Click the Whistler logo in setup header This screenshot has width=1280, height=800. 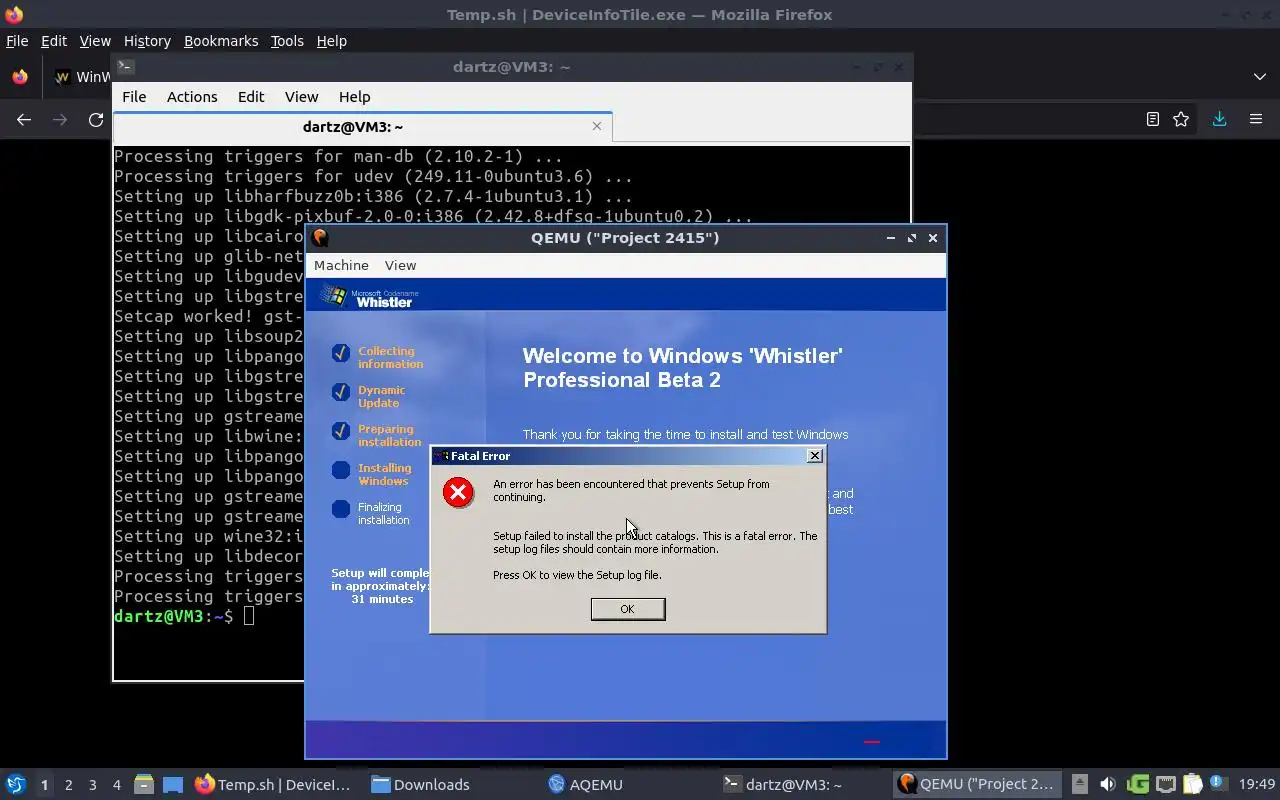click(x=369, y=296)
